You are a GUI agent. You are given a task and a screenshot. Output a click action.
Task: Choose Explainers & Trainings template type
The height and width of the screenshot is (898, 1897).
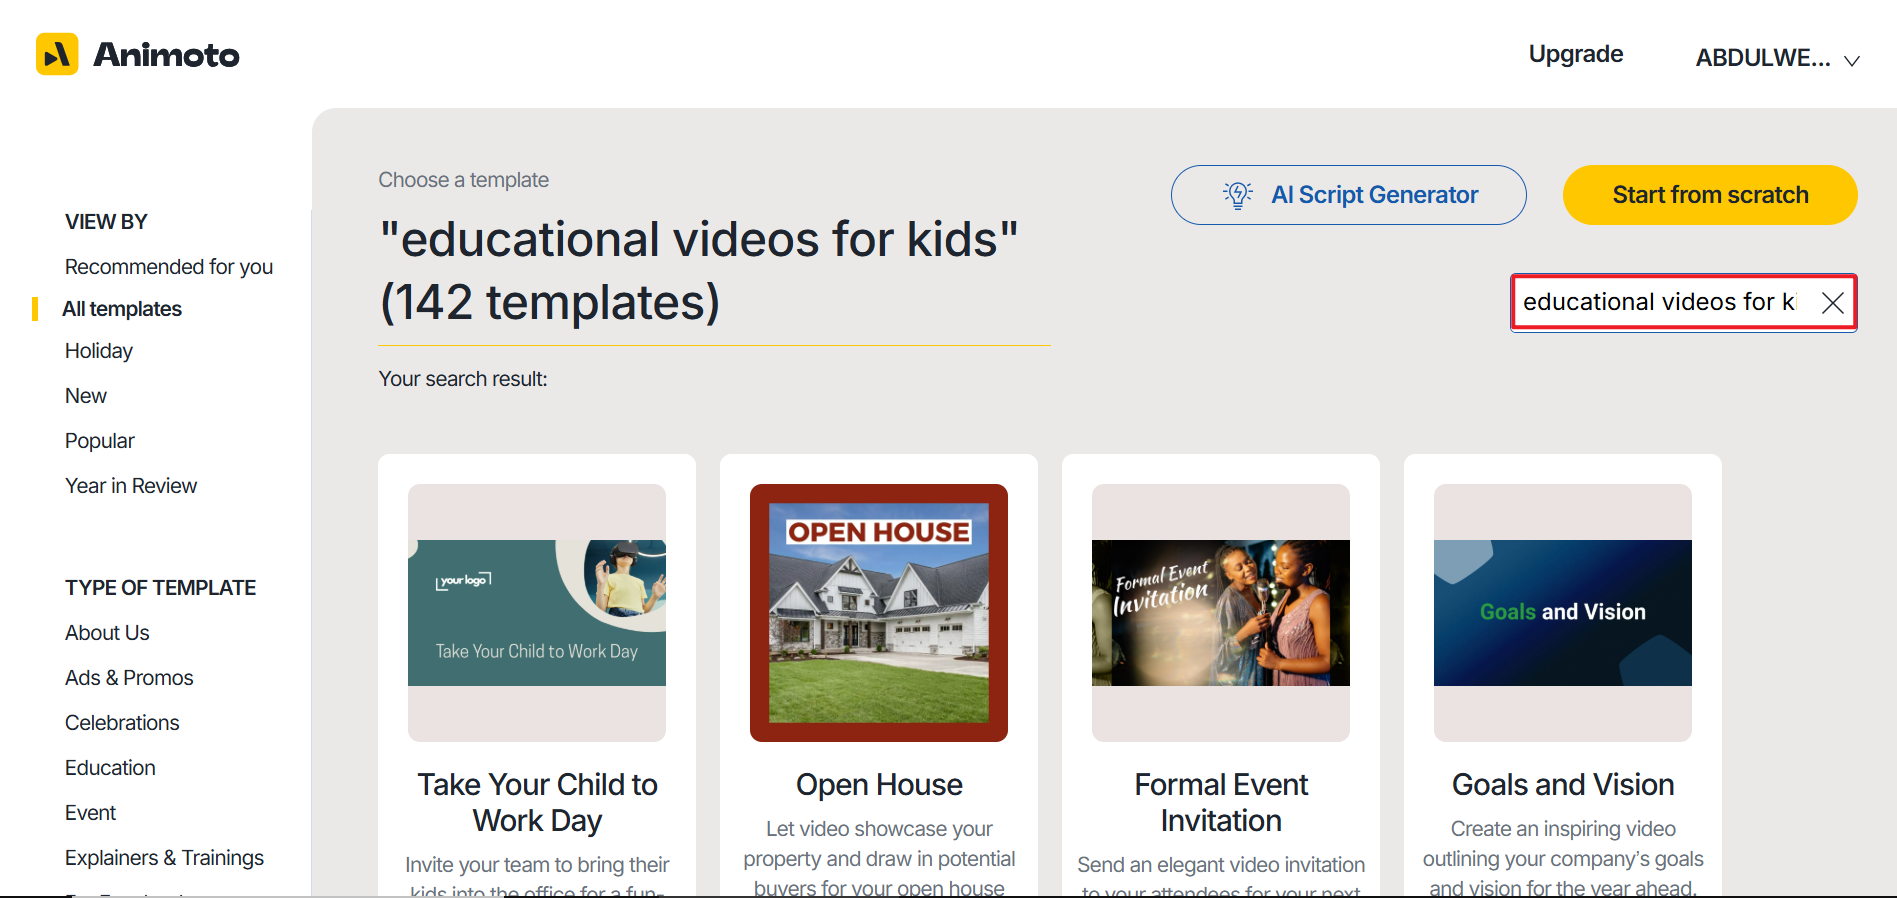point(164,858)
